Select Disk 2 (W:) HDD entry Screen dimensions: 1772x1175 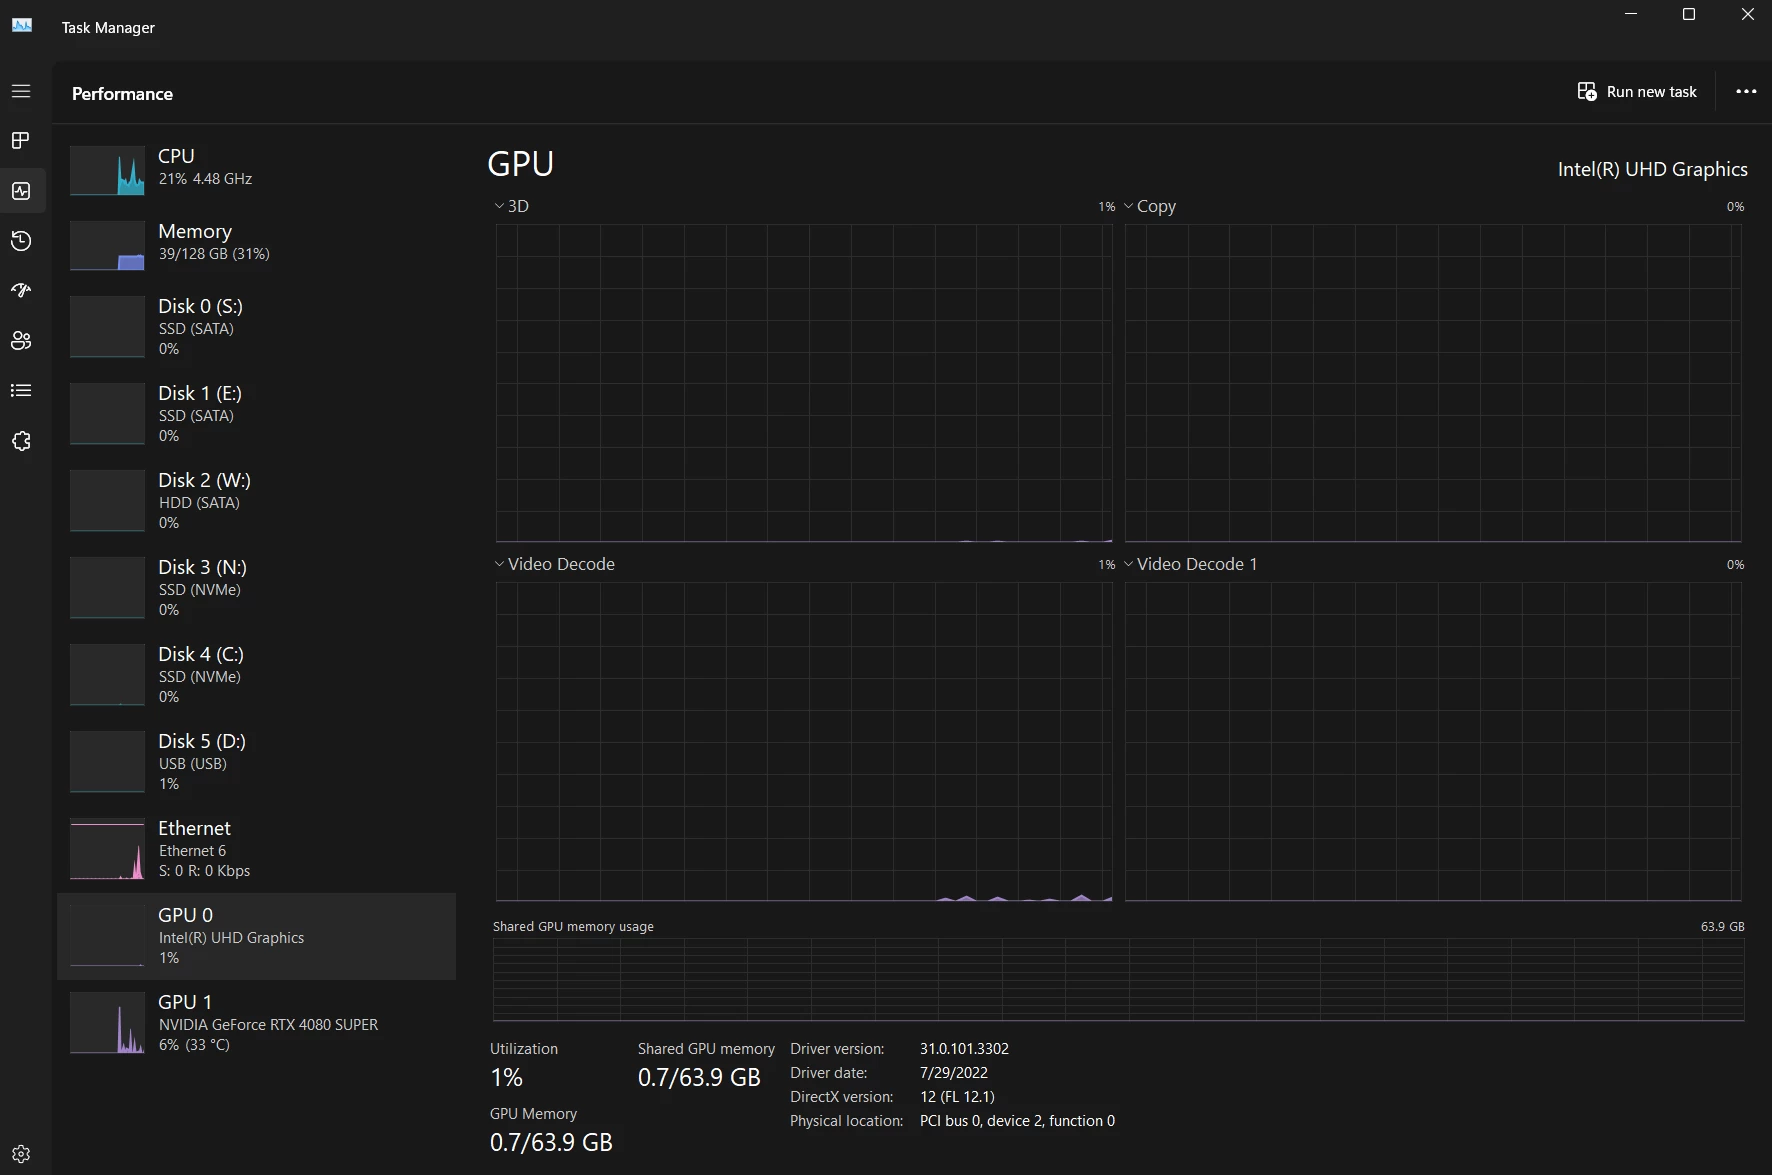coord(256,501)
